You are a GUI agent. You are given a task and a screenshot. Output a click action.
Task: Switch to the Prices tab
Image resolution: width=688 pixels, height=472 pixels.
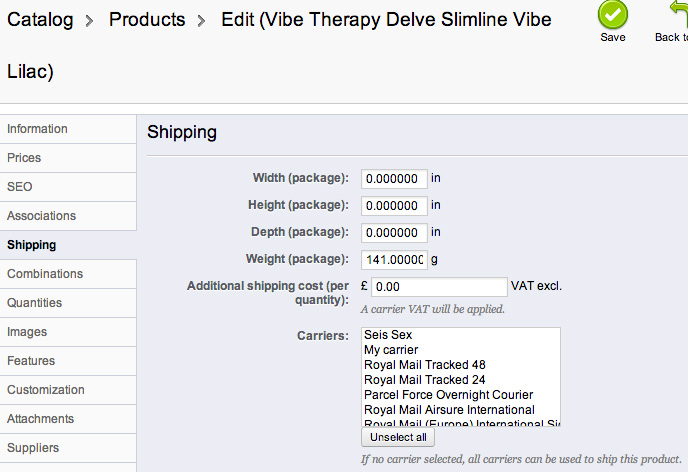coord(24,158)
